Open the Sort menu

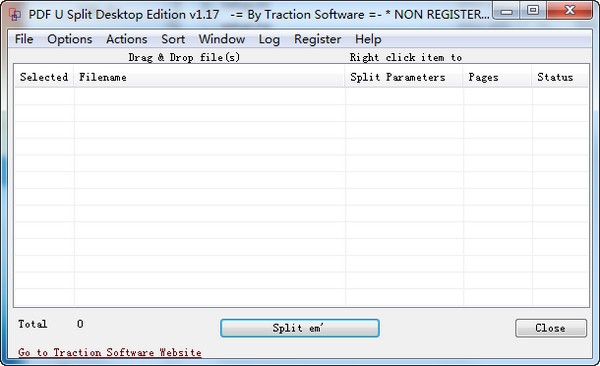pos(173,39)
